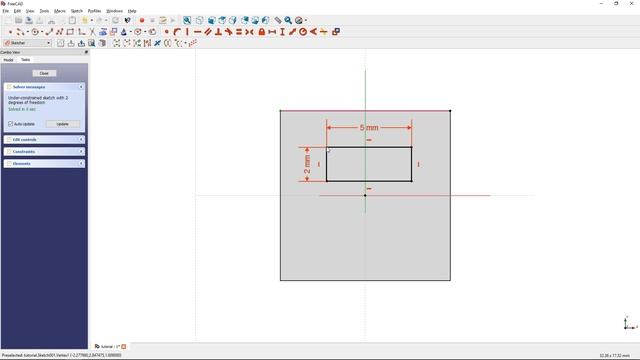Click the Save document icon
This screenshot has height=360, width=640.
pos(29,20)
